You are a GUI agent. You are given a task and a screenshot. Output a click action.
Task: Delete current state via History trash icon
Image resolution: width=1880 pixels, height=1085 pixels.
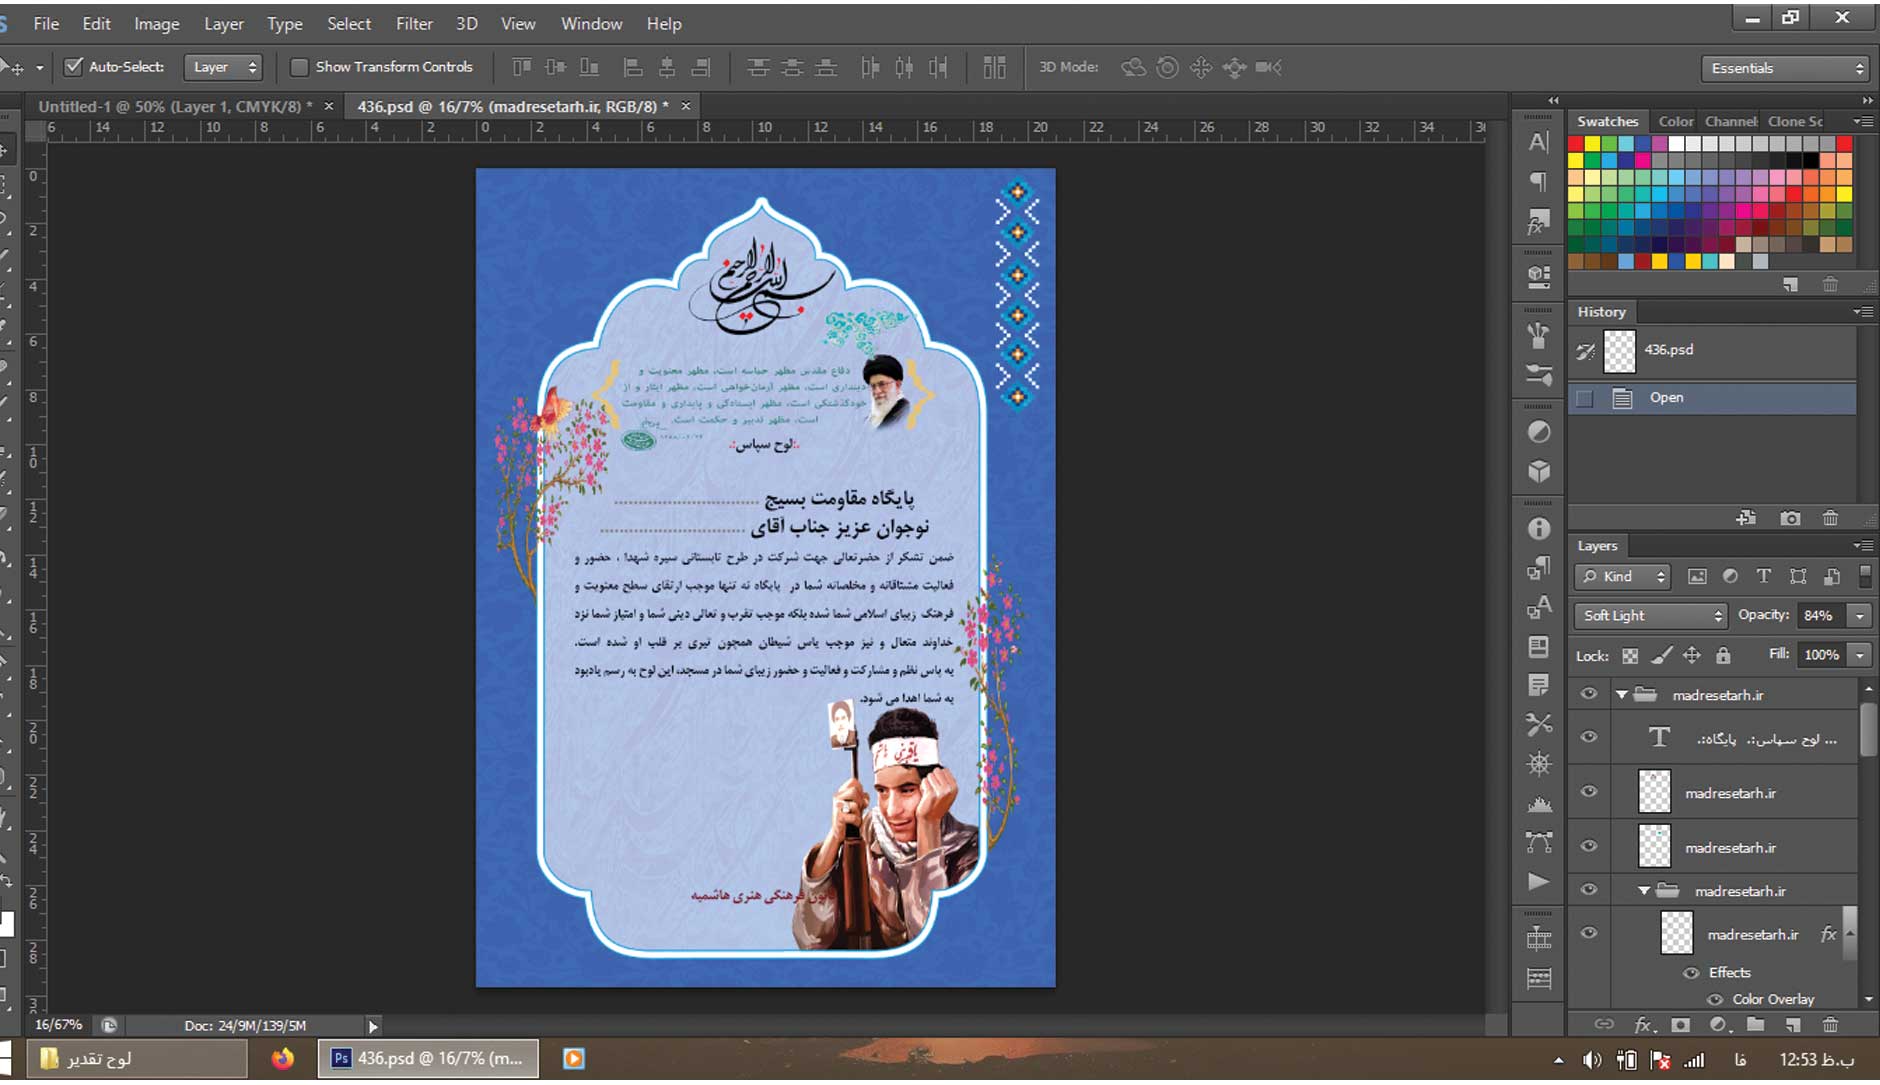point(1830,518)
